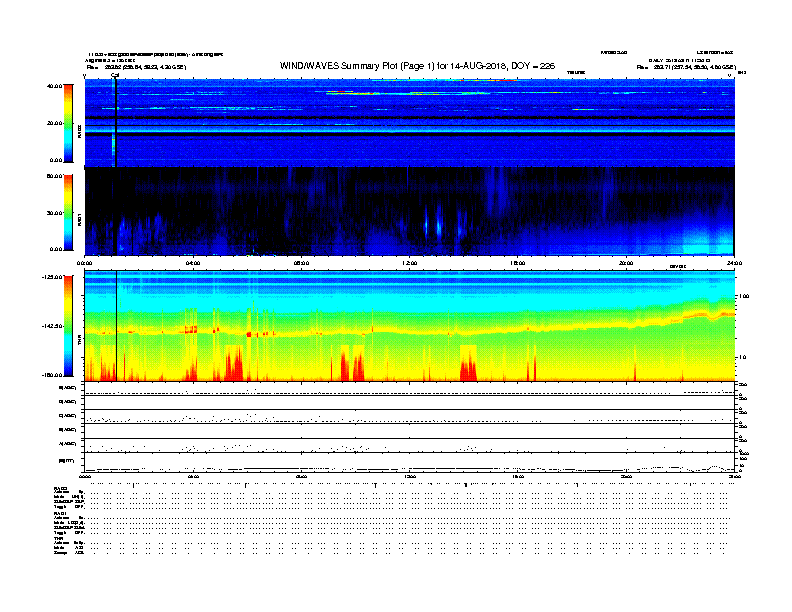Screen dimensions: 792x612
Task: Click the 12:00 tick under RAD1 panel
Action: [x=410, y=263]
